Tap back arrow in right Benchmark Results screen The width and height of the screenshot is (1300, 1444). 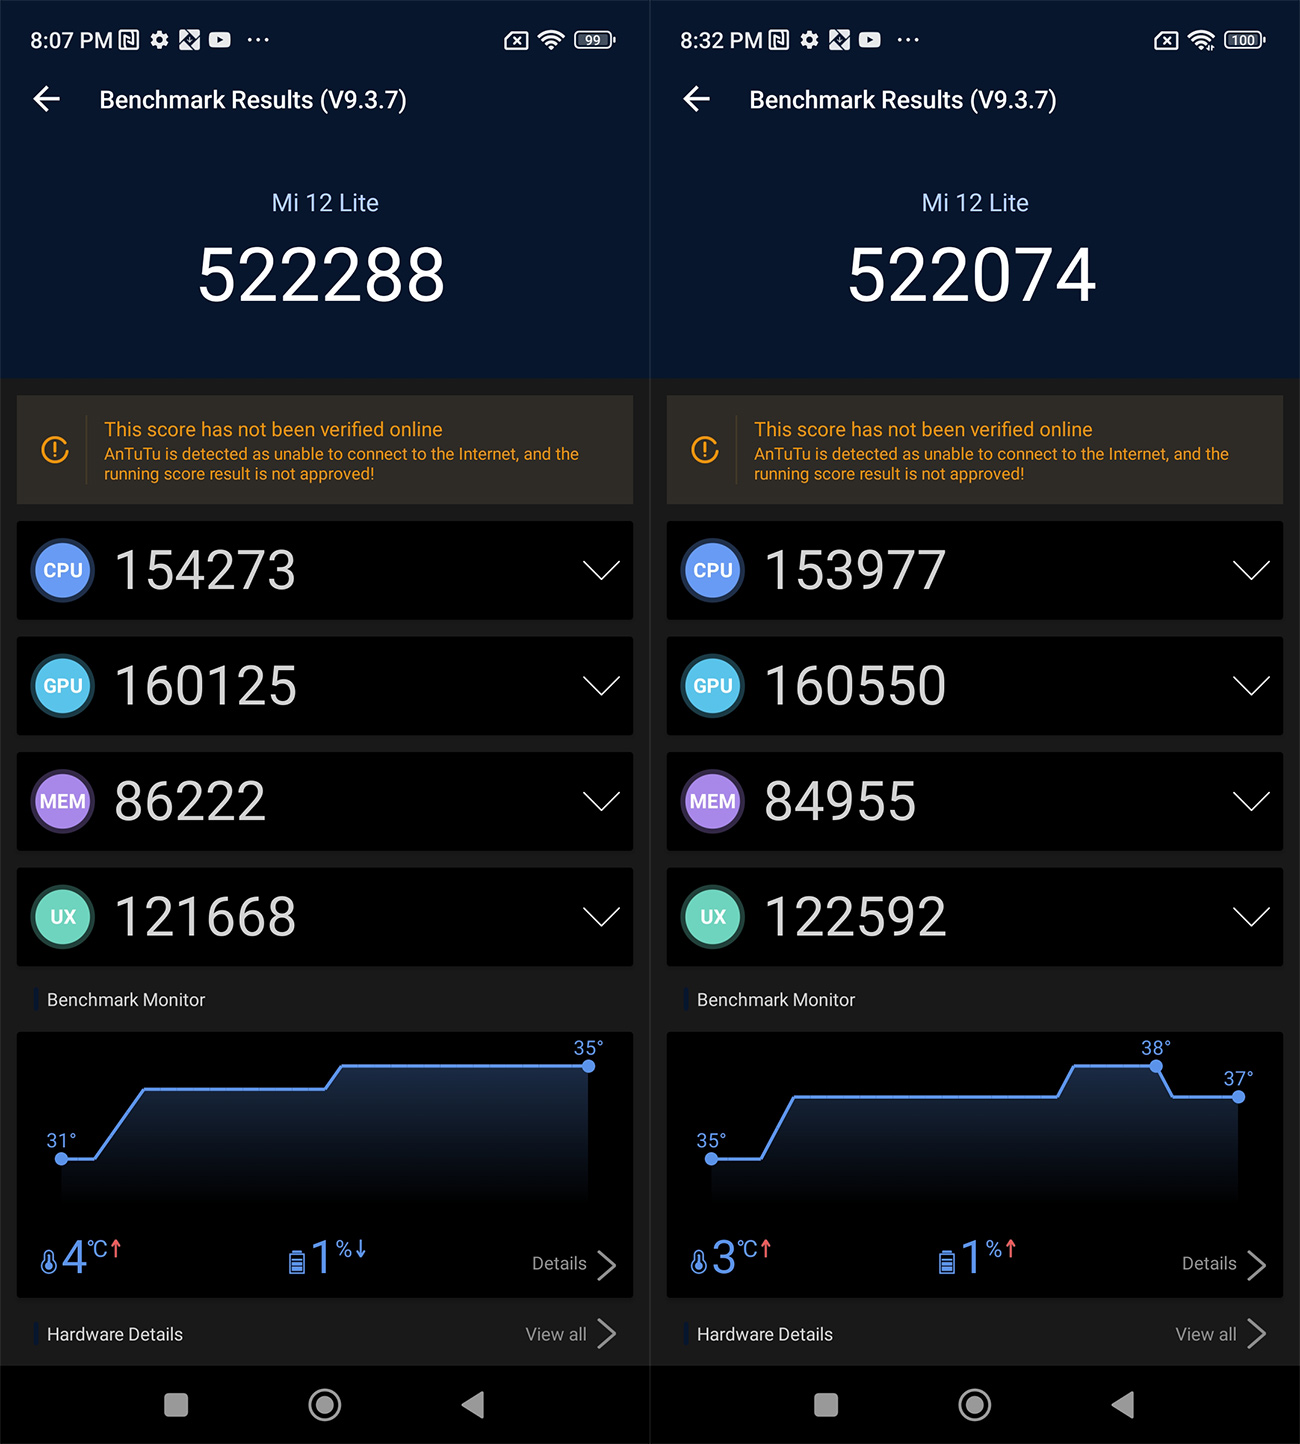click(697, 99)
